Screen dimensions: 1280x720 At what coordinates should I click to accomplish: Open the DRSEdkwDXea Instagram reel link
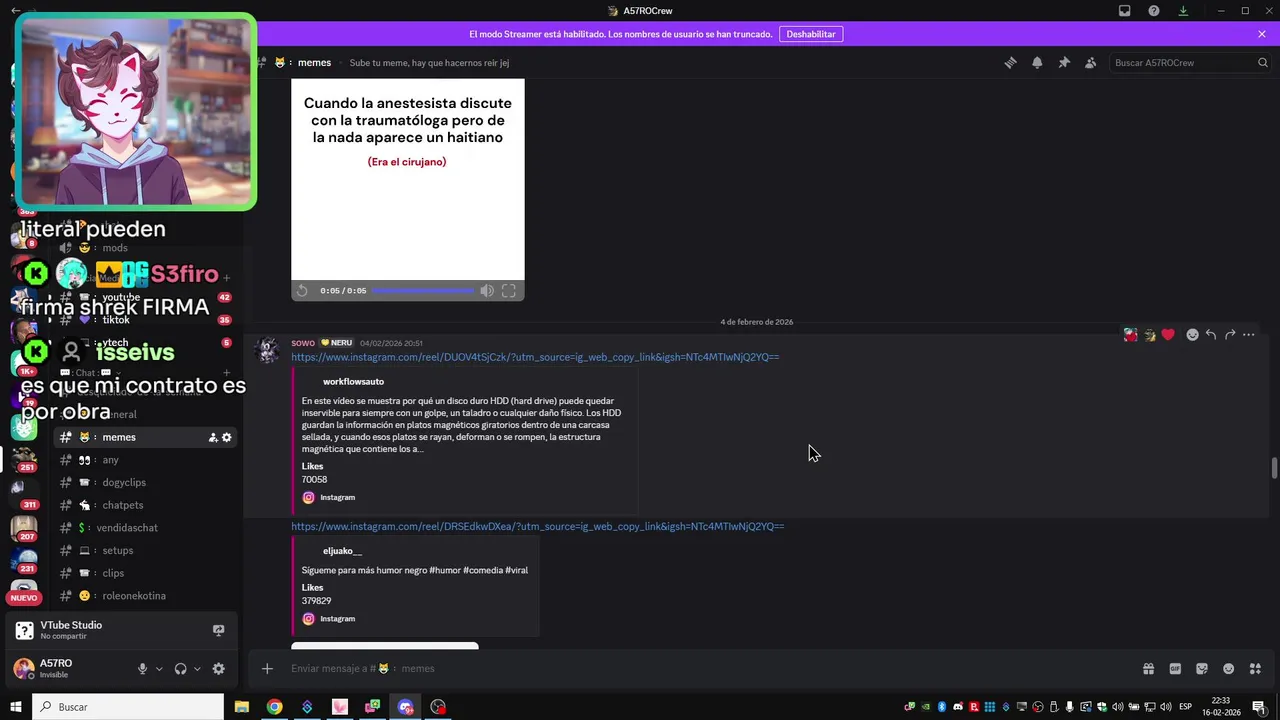538,526
